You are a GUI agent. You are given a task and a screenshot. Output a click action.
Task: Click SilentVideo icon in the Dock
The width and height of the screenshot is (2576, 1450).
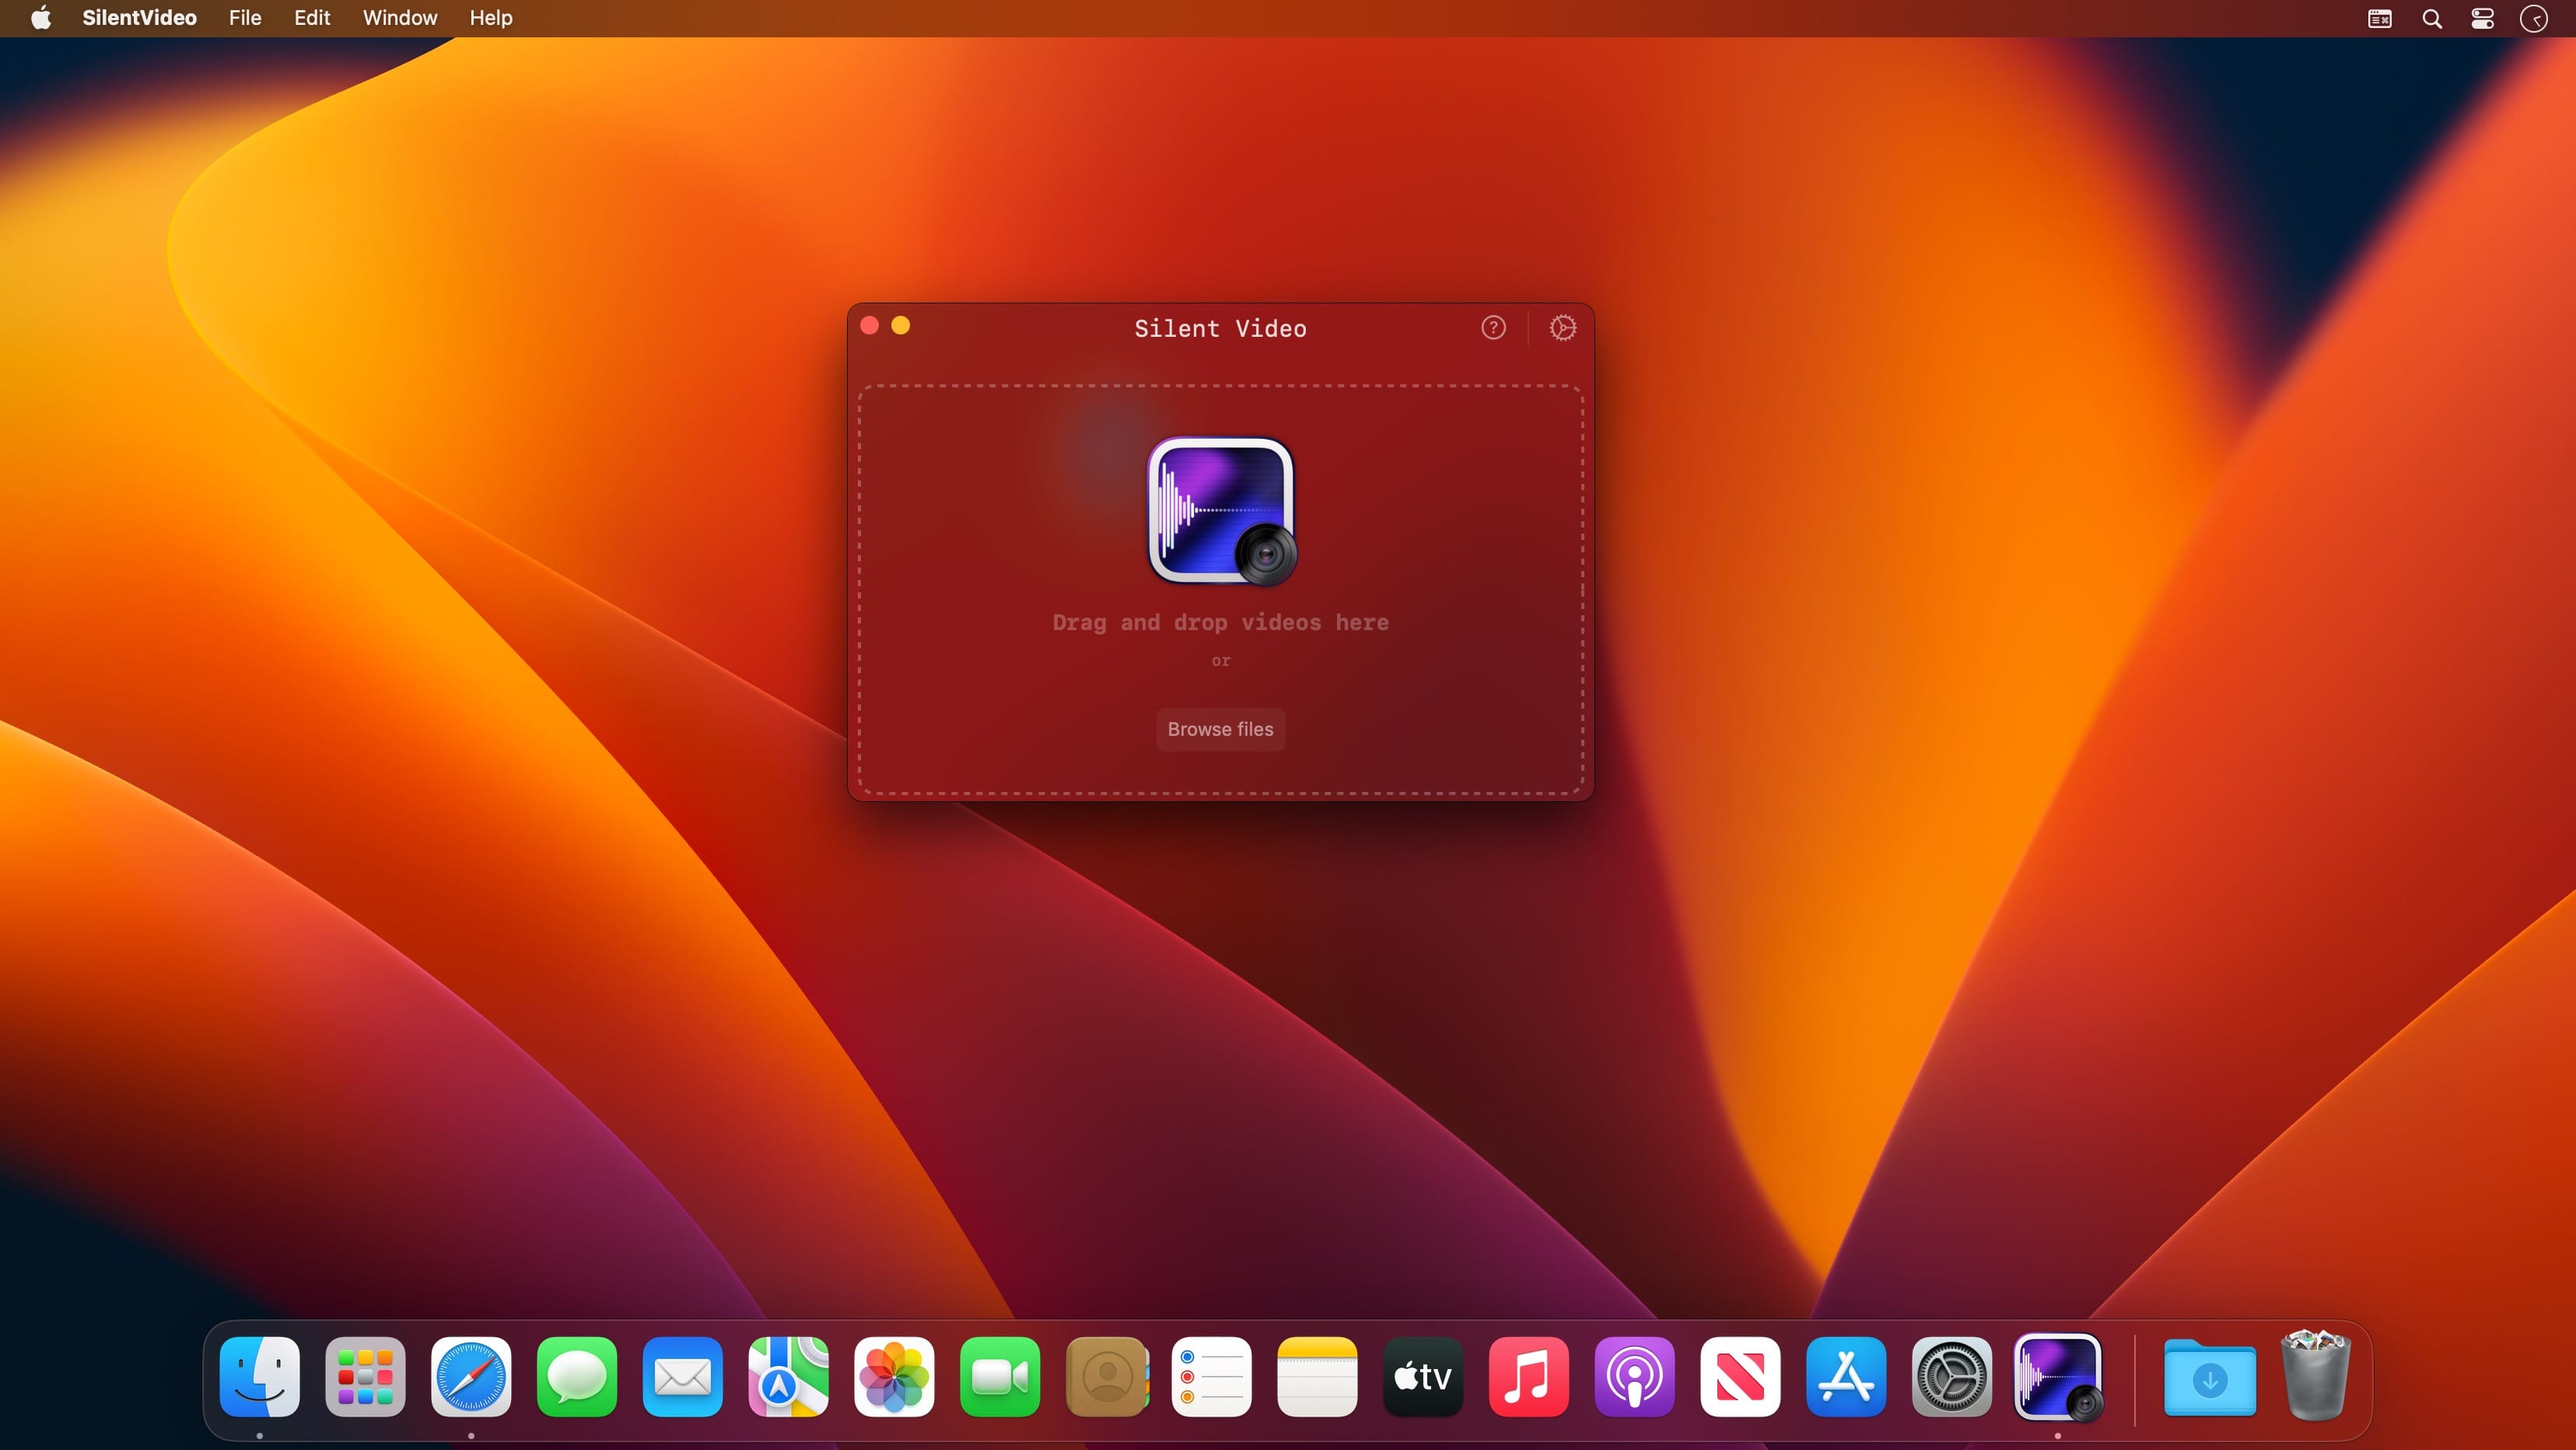point(2057,1377)
